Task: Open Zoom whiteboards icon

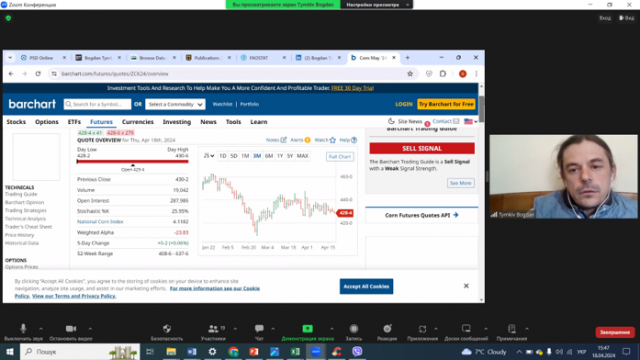Action: pos(466,329)
